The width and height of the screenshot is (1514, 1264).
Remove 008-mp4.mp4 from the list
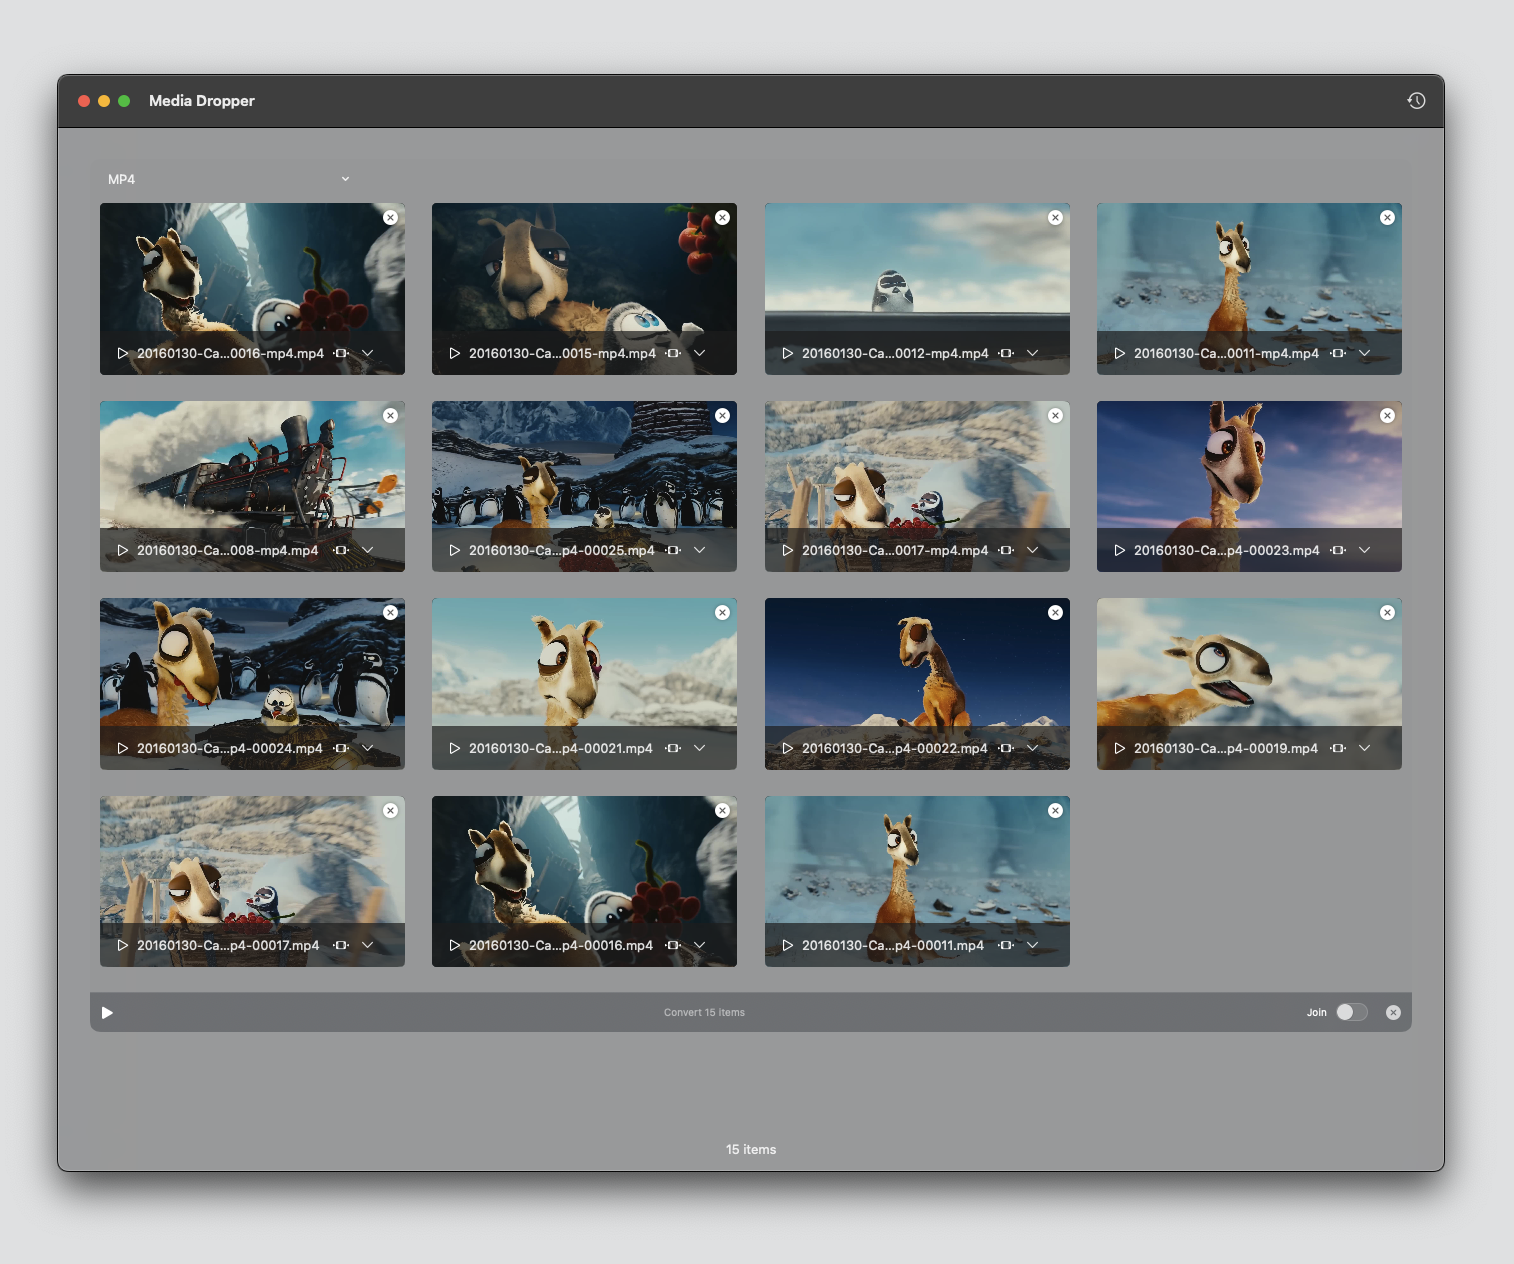click(390, 415)
